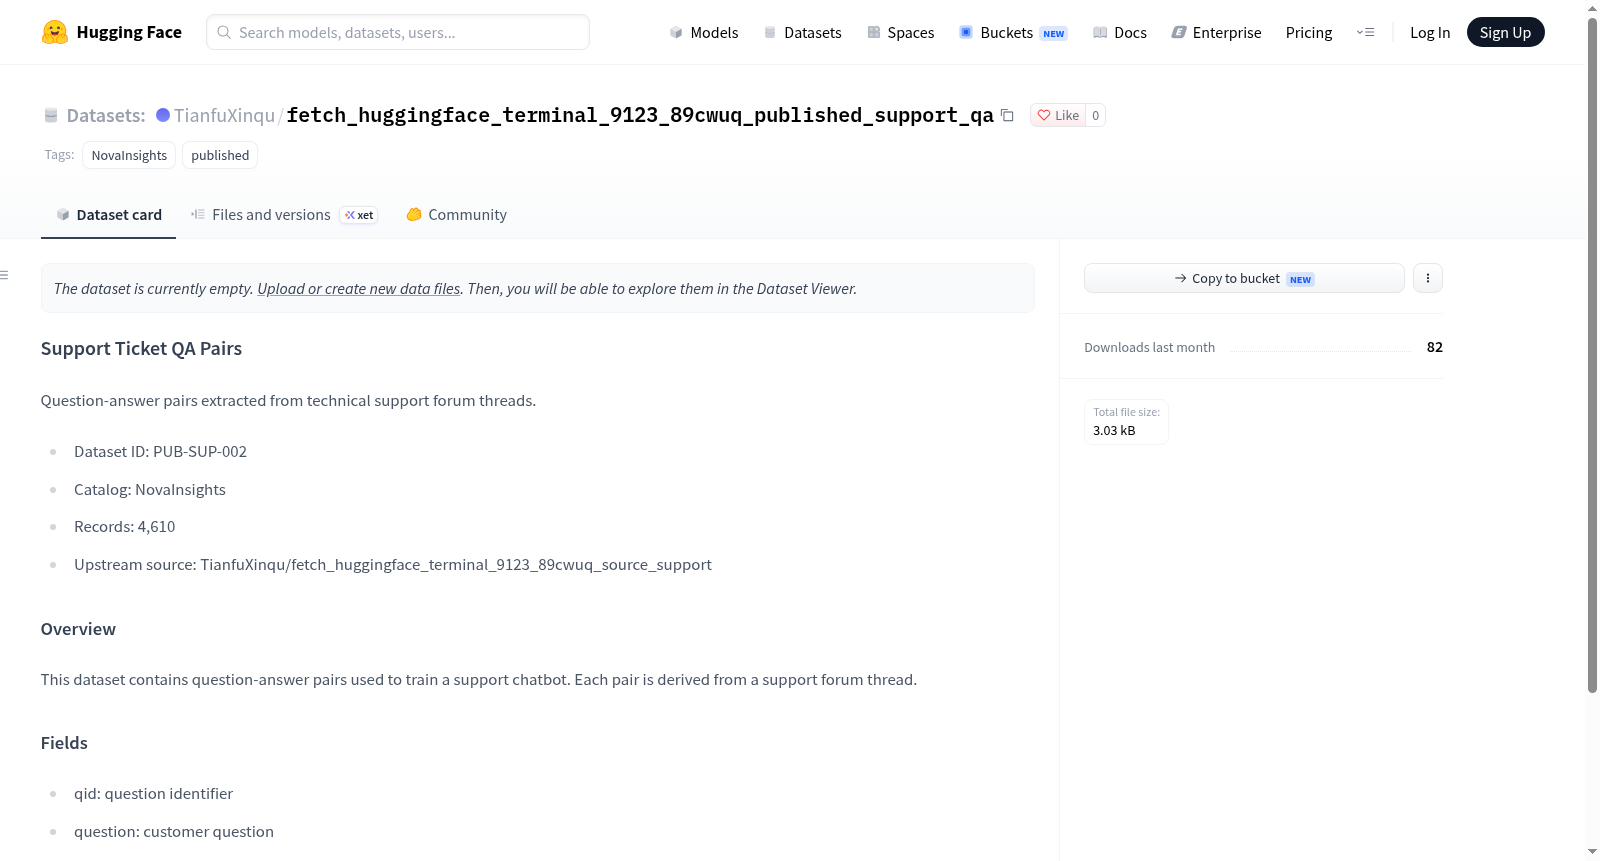Open Datasets from the navbar
Screen dimensions: 1600x861
coord(803,32)
